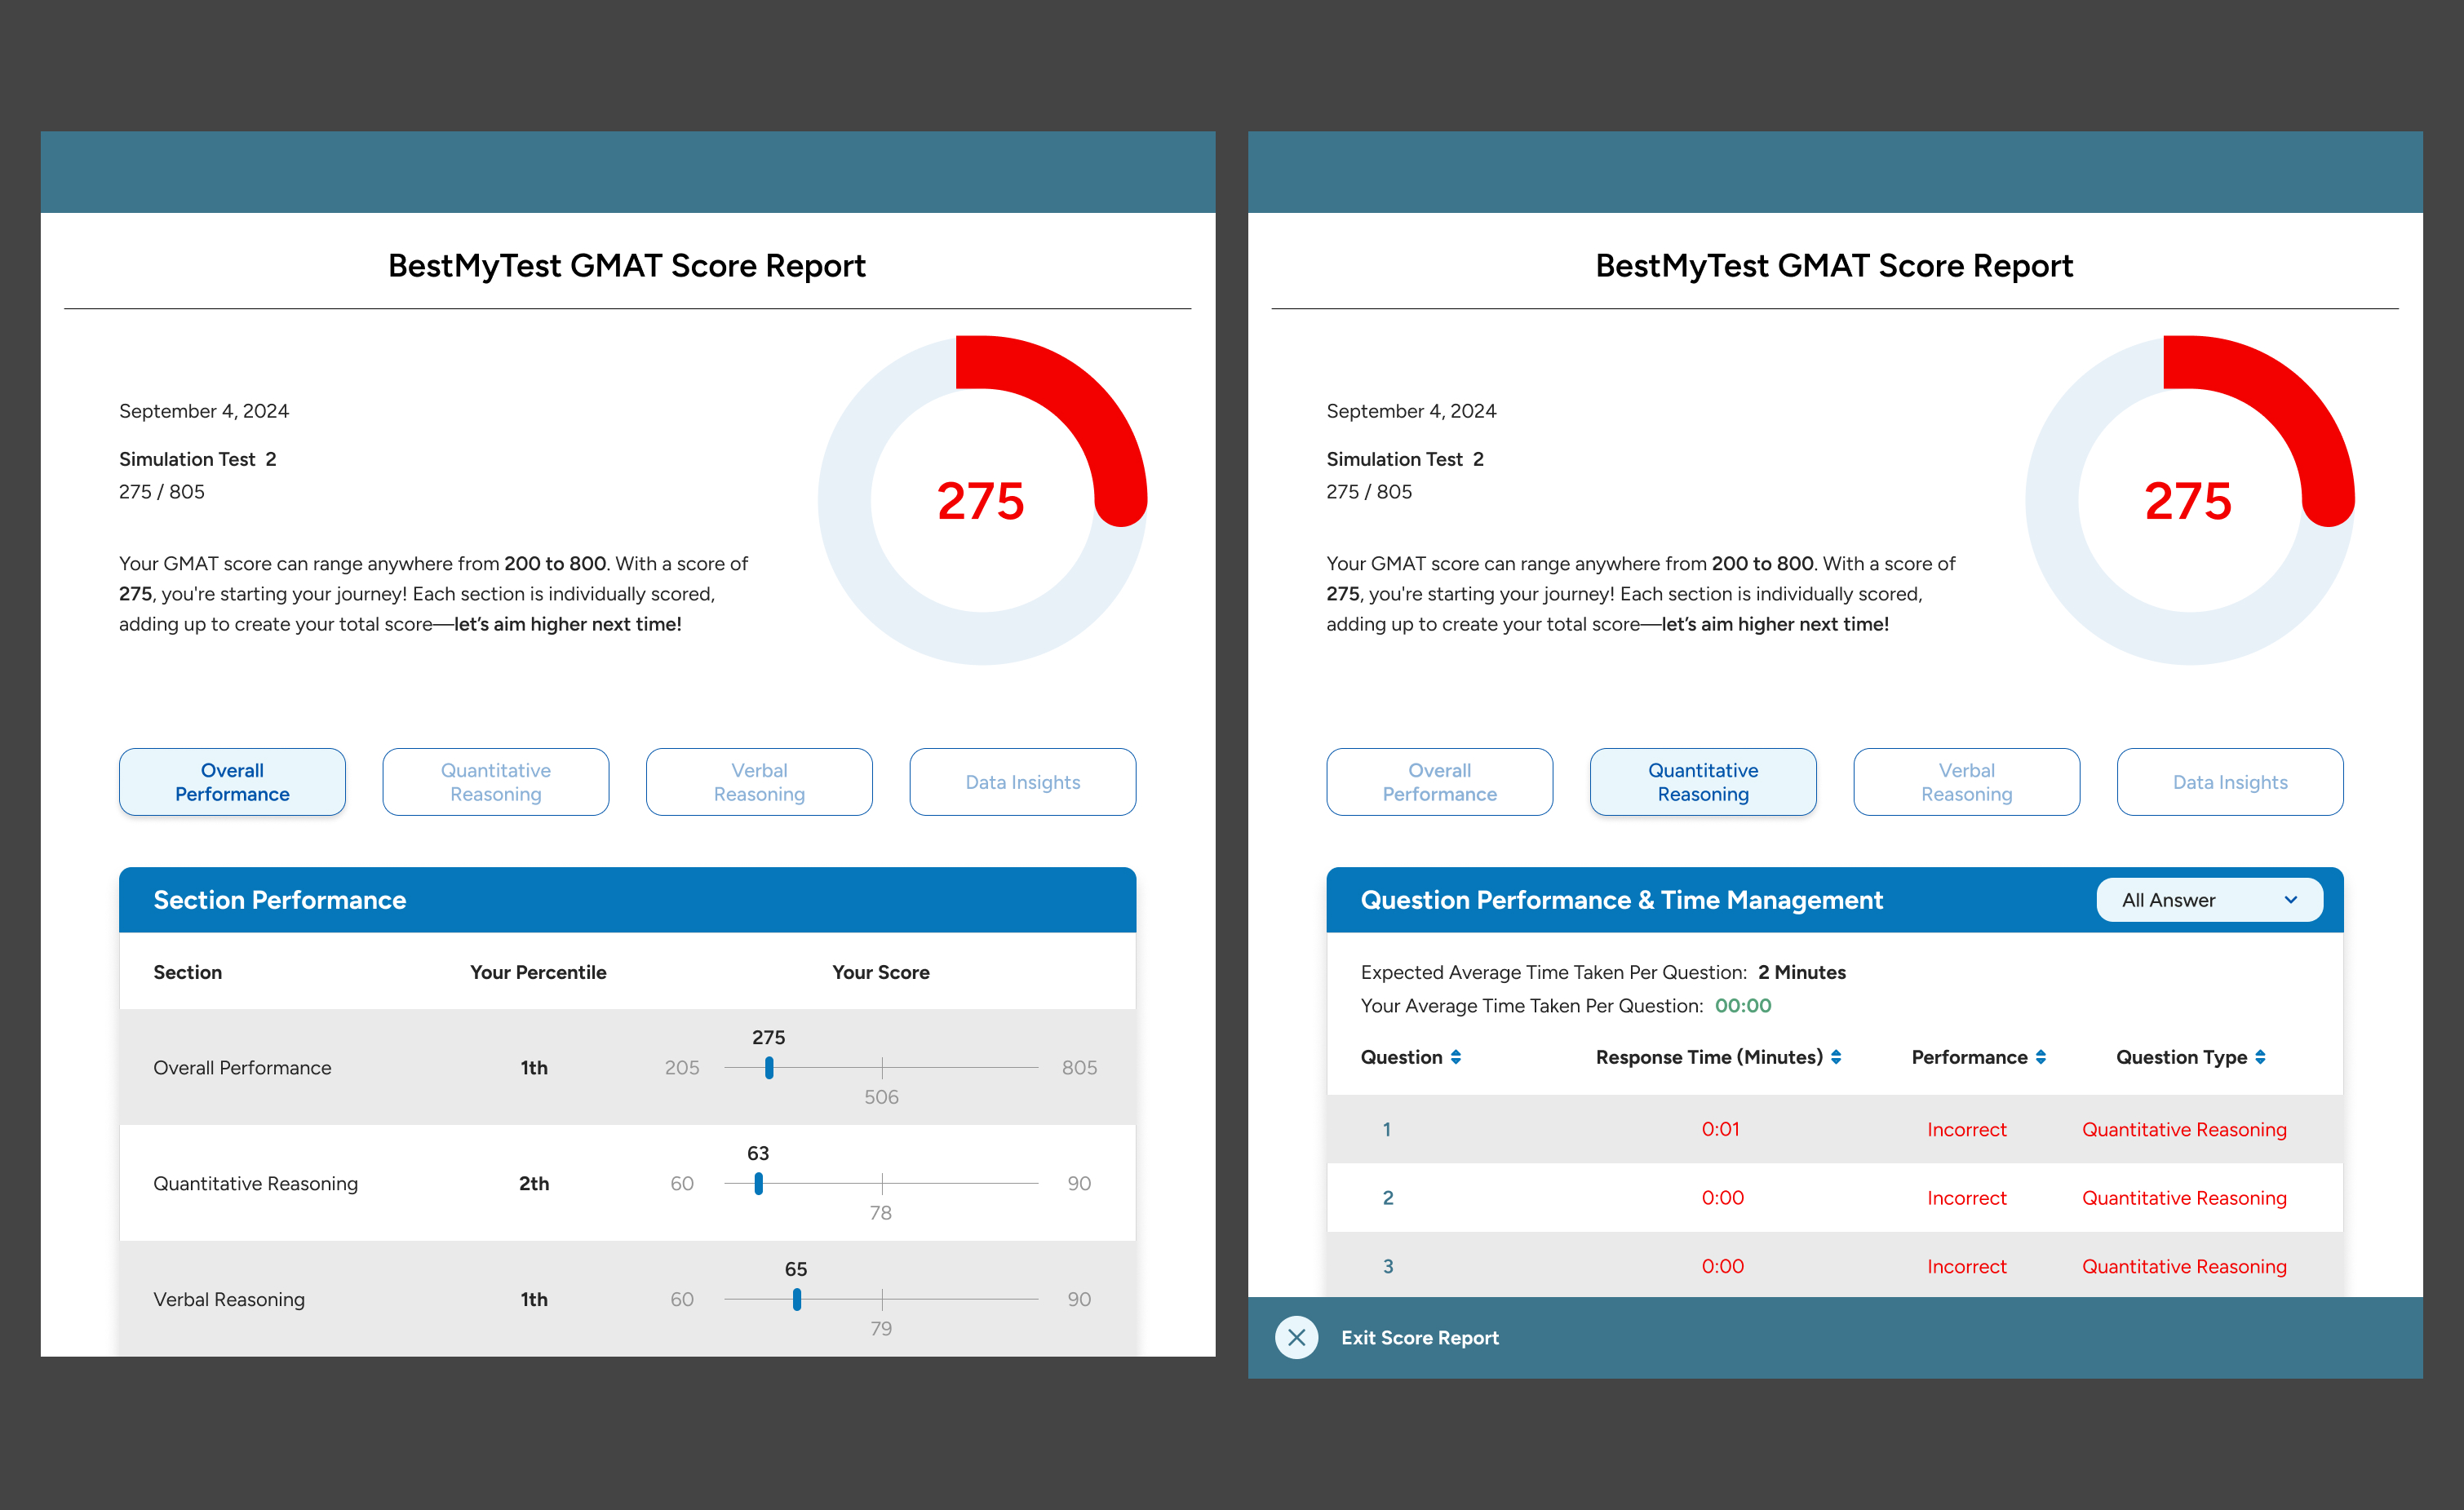
Task: Click question number 2 in the table
Action: (x=1388, y=1198)
